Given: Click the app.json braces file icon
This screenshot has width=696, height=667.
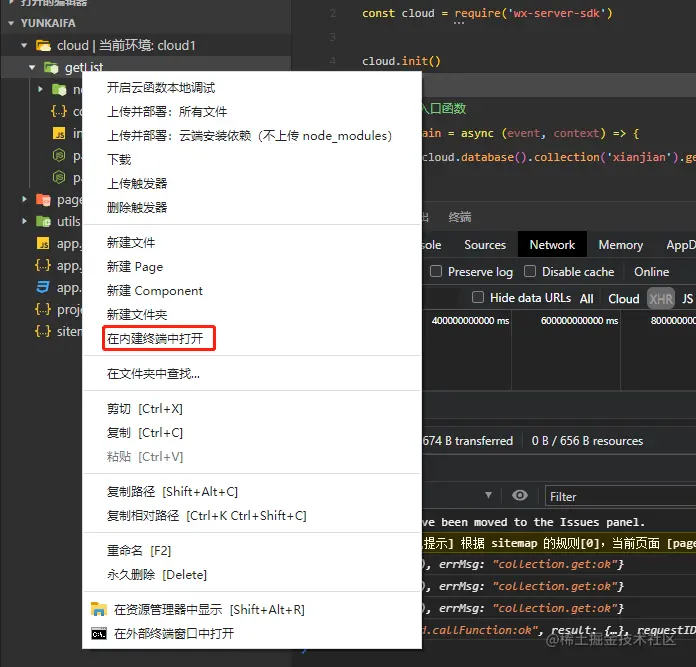Looking at the screenshot, I should click(43, 265).
